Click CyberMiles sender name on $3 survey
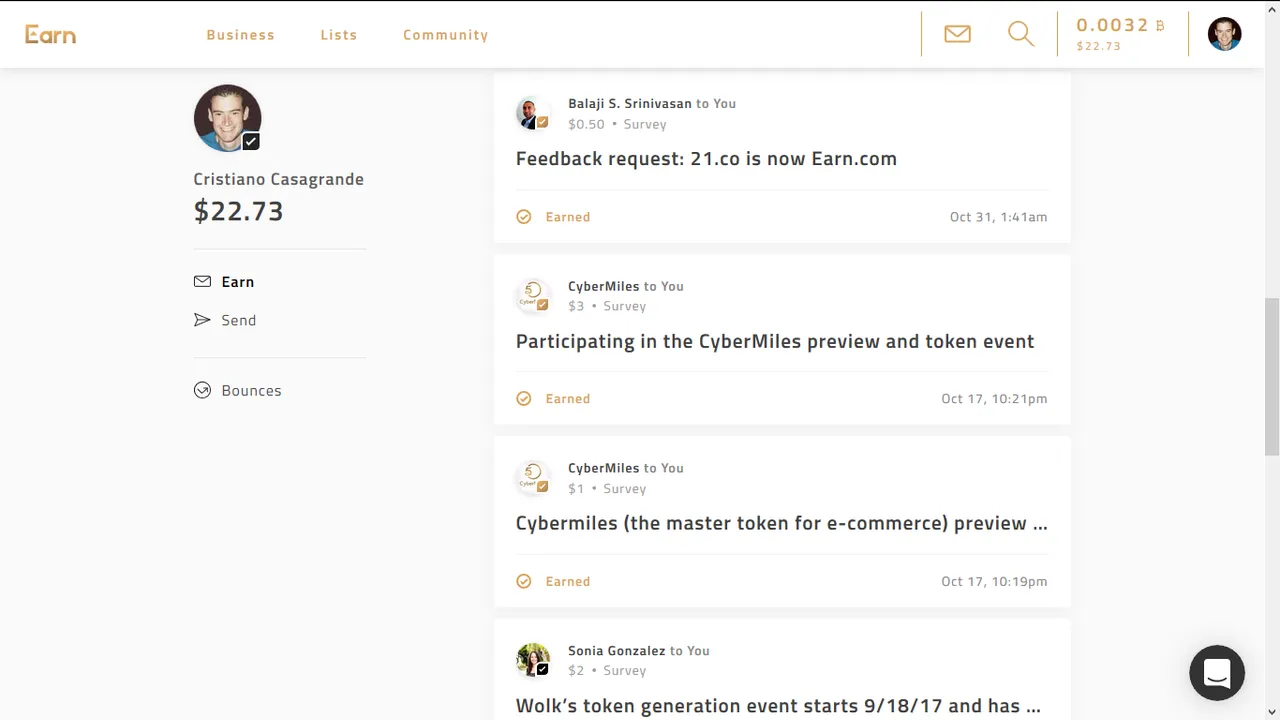This screenshot has height=720, width=1280. click(x=603, y=286)
